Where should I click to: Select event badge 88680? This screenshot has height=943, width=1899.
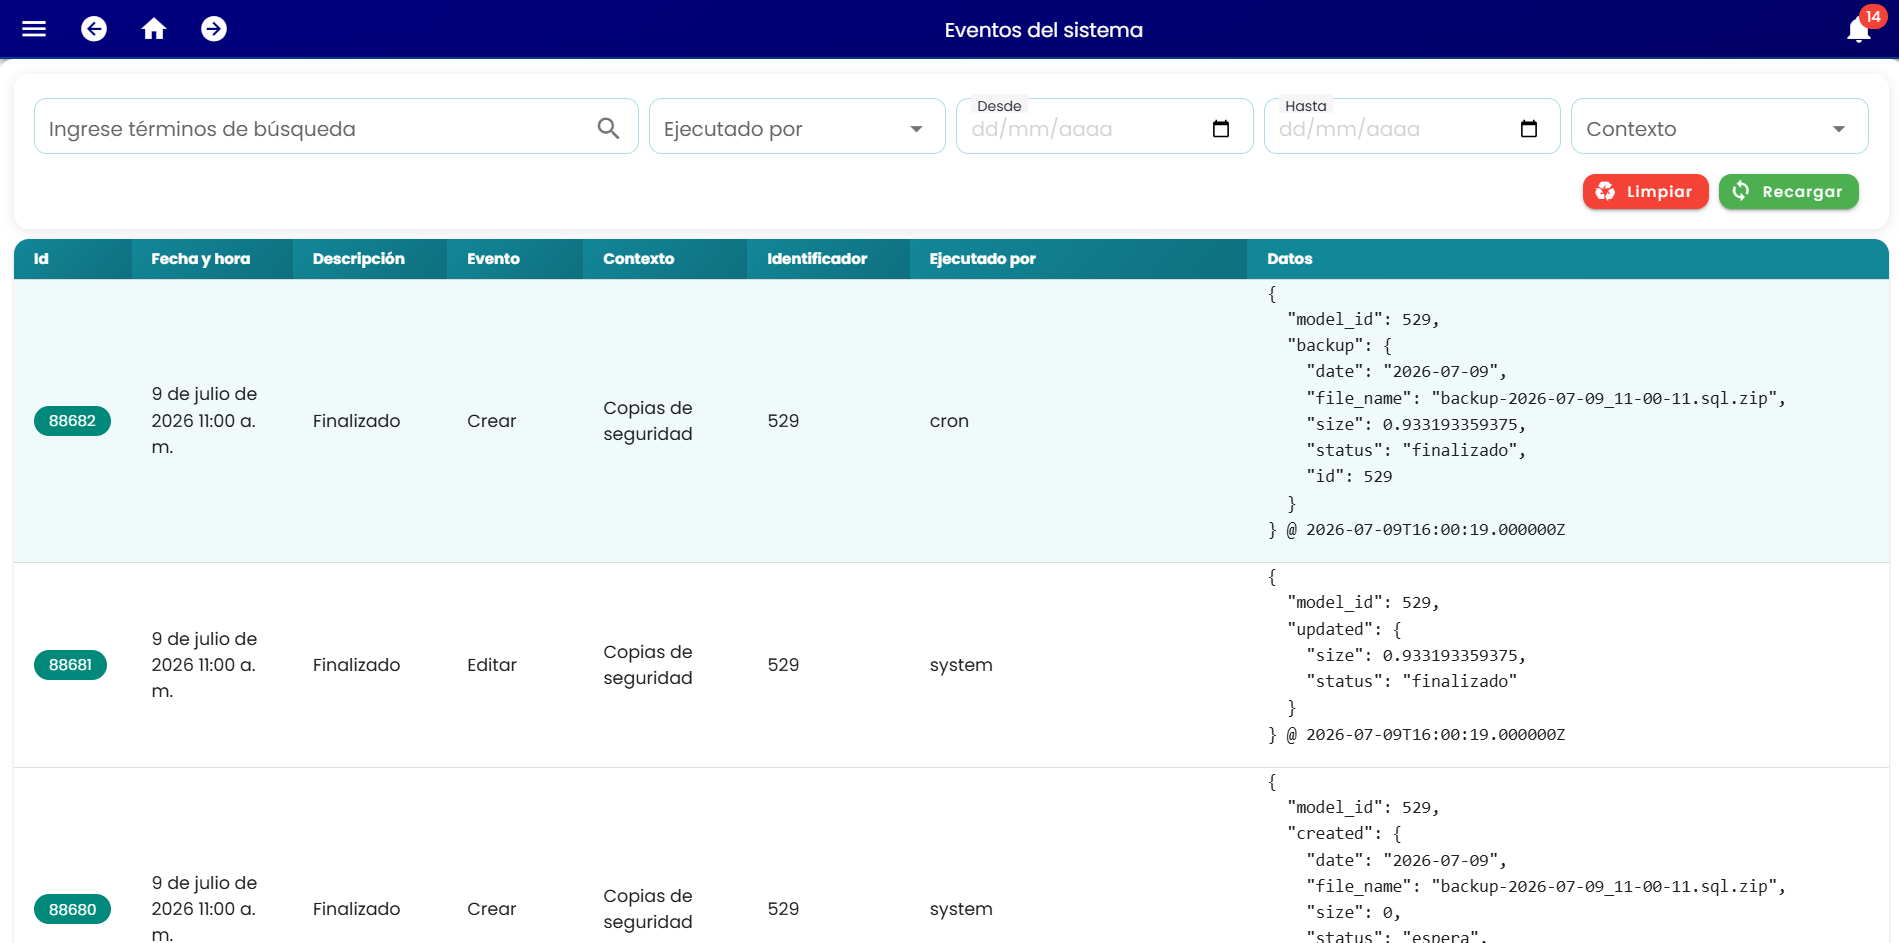[x=72, y=909]
